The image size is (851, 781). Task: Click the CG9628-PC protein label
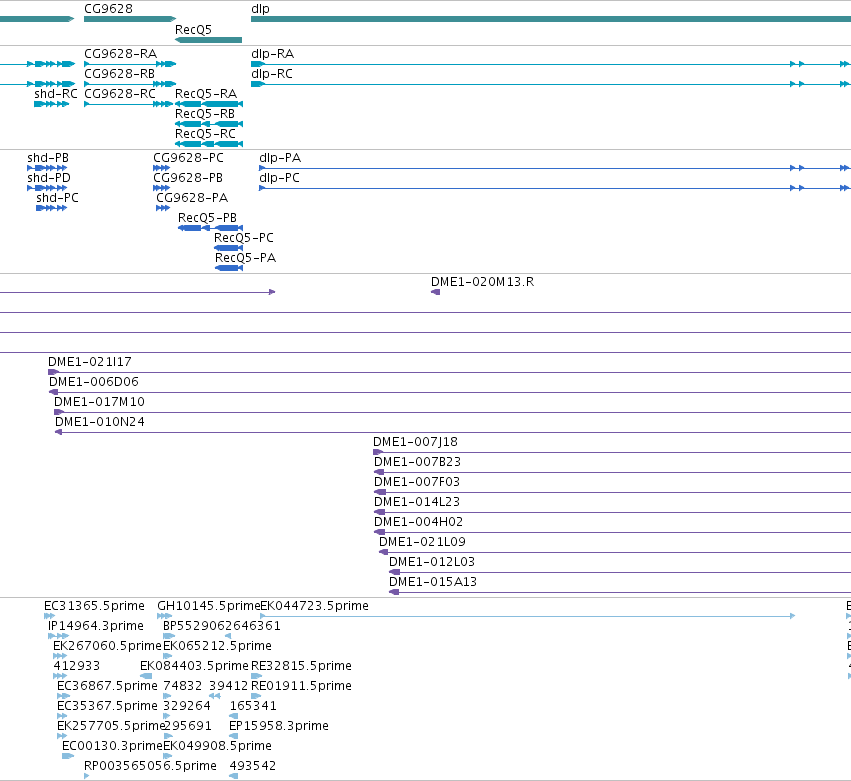188,158
